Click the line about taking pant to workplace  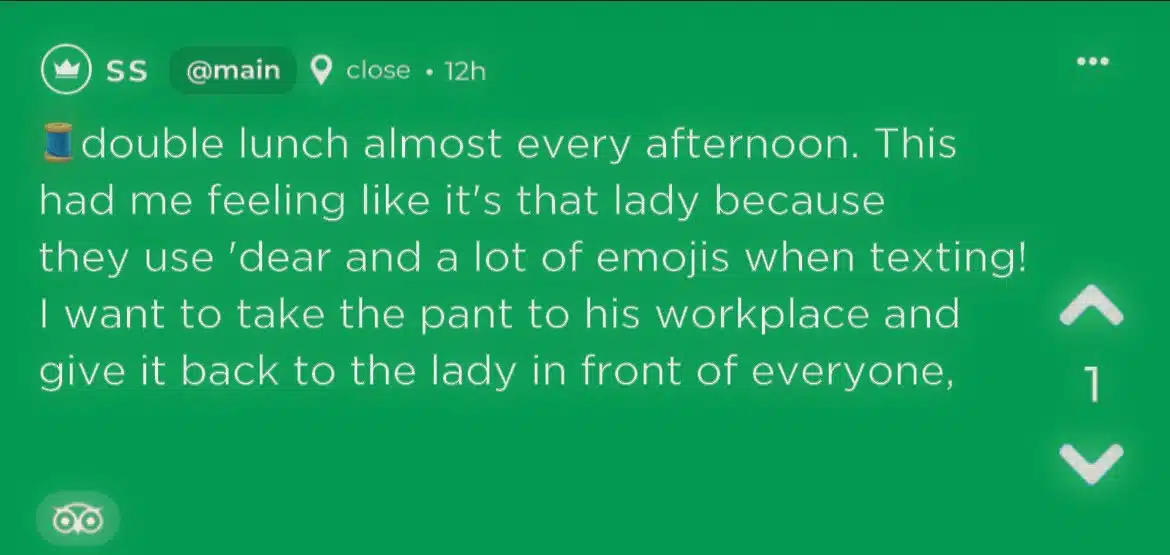pos(499,315)
